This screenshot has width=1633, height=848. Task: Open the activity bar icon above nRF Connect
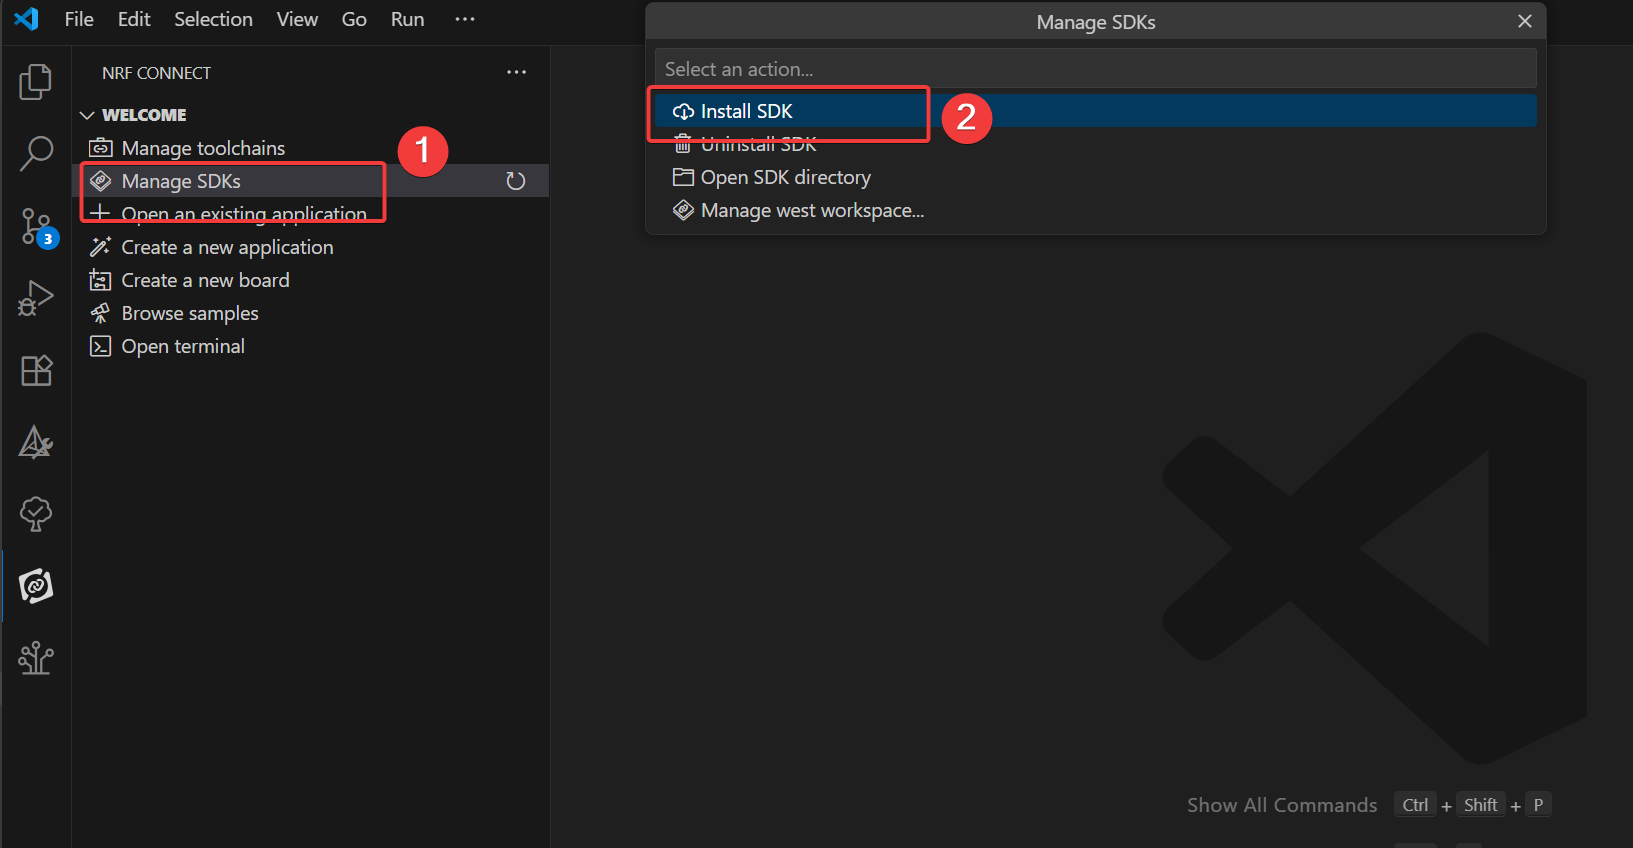[36, 514]
